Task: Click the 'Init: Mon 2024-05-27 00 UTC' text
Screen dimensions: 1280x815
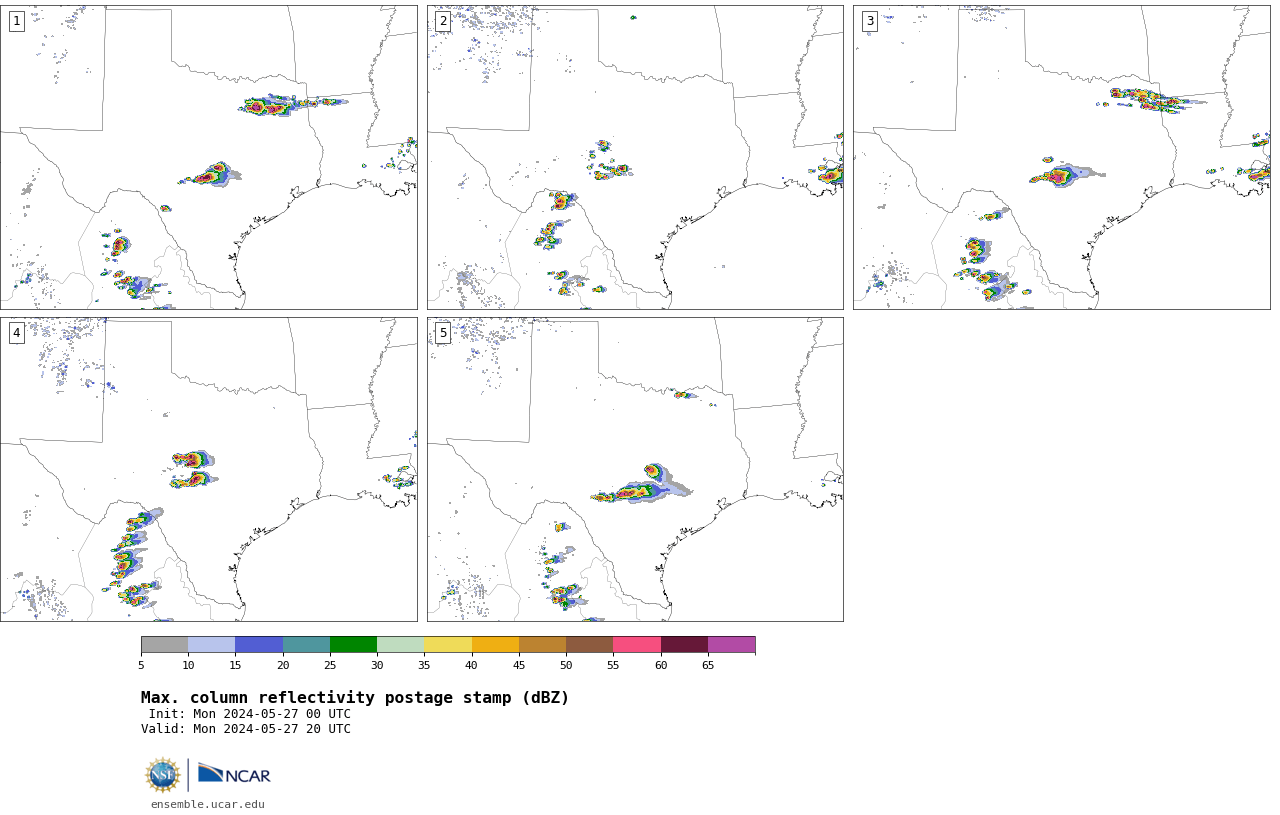Action: tap(250, 714)
